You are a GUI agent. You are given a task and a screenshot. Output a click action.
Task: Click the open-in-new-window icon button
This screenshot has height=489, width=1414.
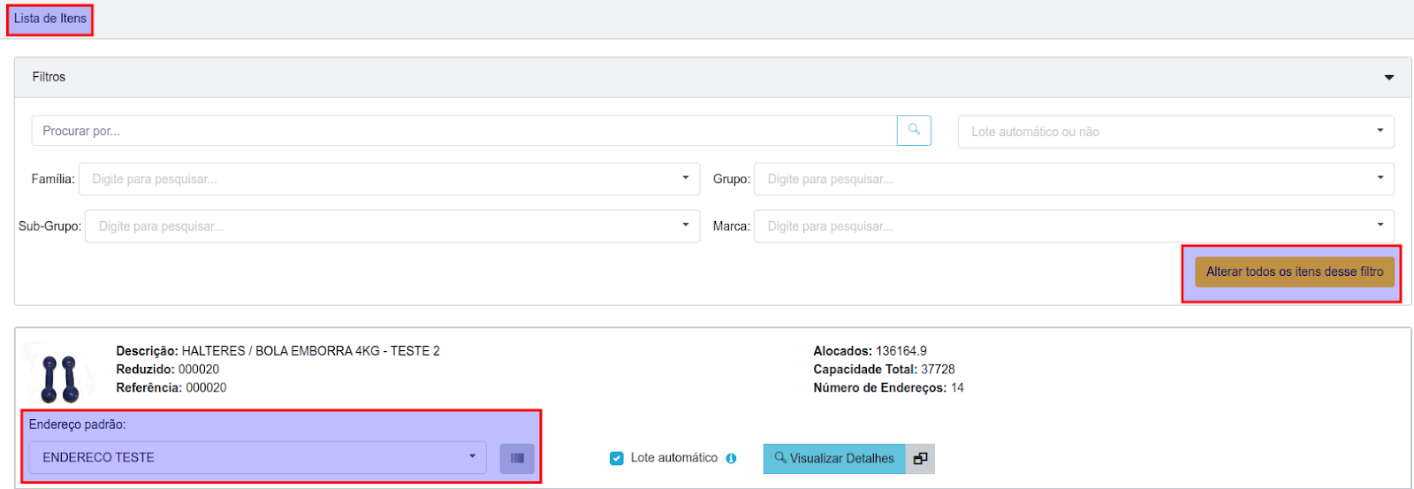point(920,458)
